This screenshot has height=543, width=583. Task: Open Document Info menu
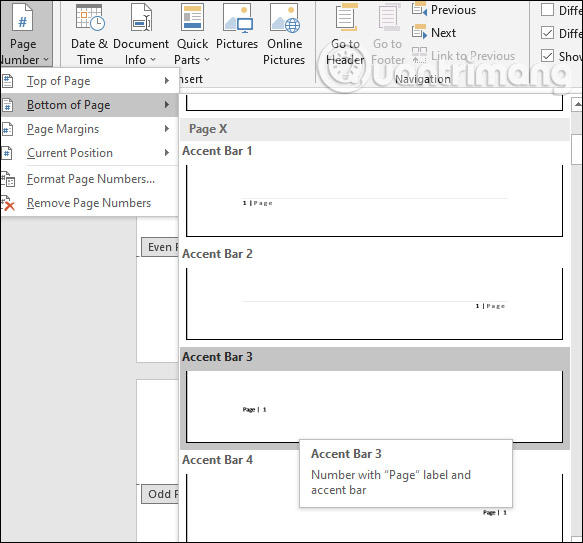(141, 34)
